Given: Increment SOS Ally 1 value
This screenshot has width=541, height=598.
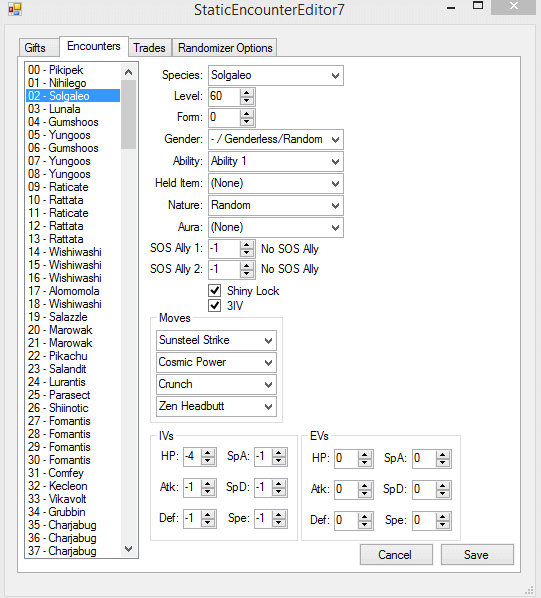Looking at the screenshot, I should pyautogui.click(x=247, y=245).
